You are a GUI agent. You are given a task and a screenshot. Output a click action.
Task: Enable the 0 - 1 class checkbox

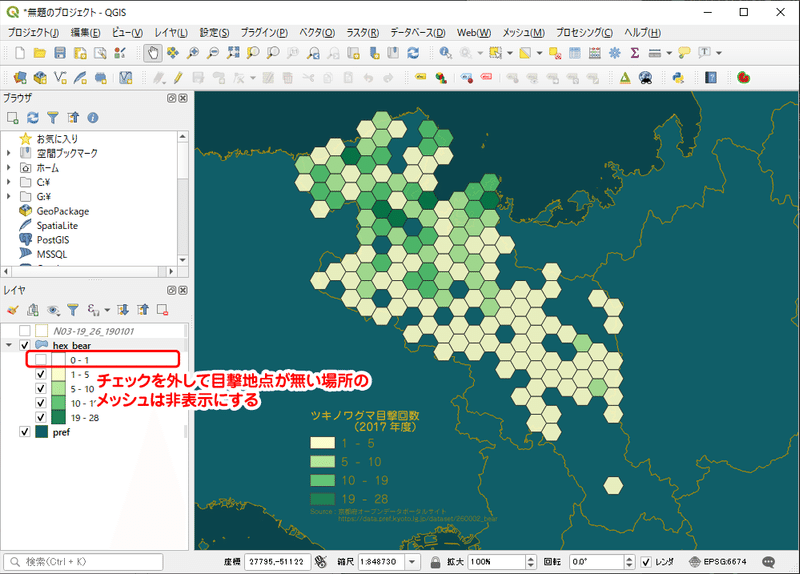pos(41,360)
